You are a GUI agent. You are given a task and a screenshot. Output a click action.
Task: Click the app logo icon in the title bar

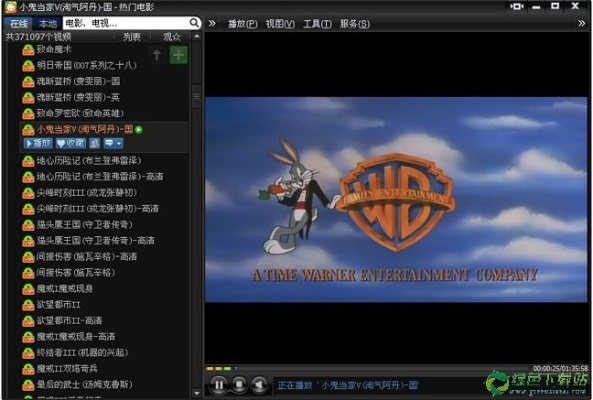[11, 7]
